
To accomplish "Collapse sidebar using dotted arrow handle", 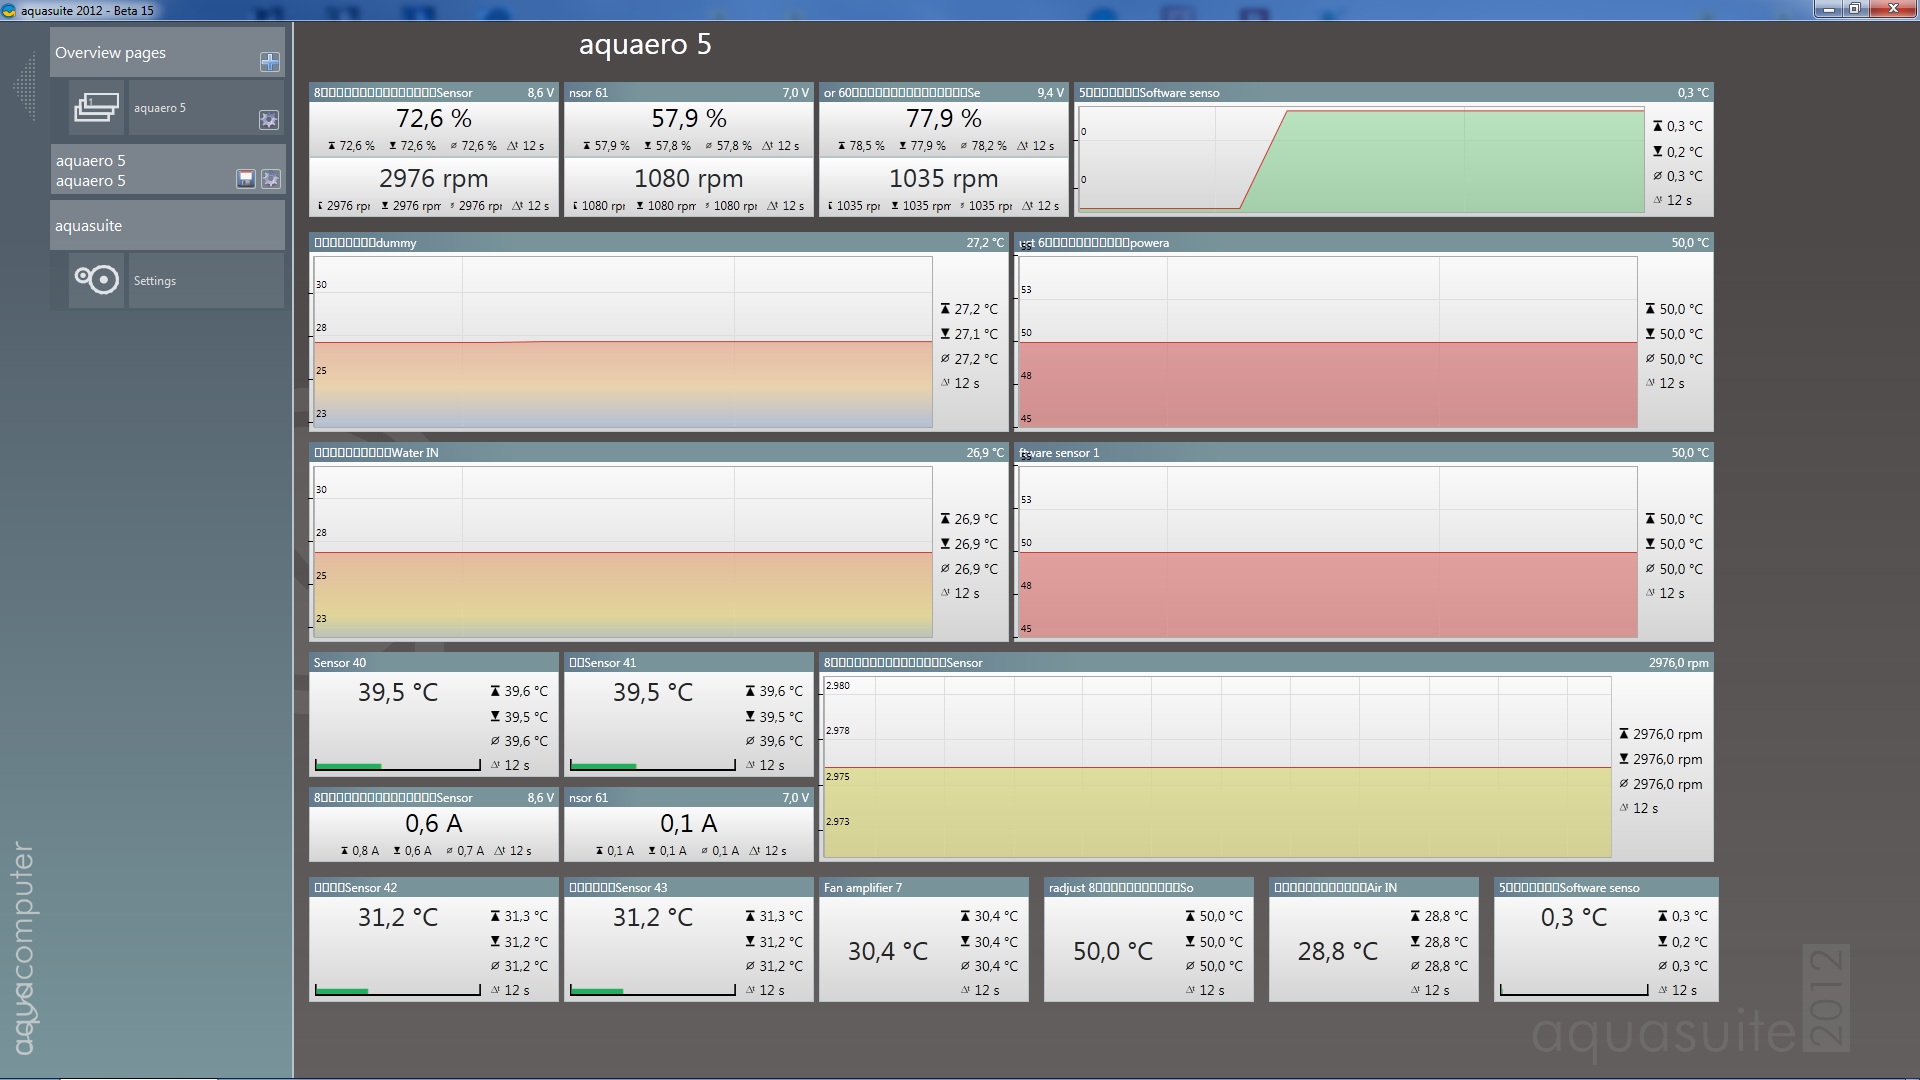I will (x=25, y=88).
